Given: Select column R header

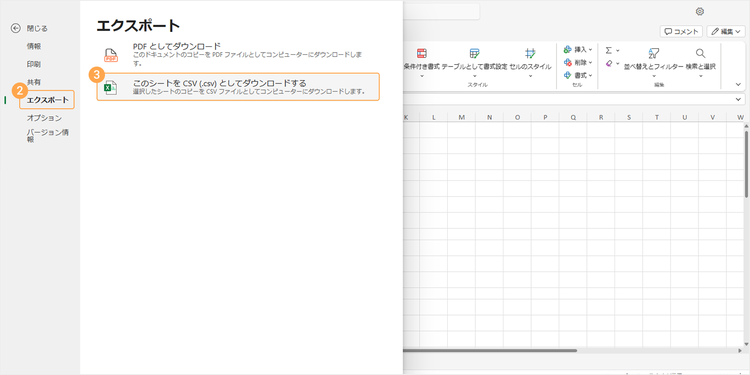Looking at the screenshot, I should (601, 117).
